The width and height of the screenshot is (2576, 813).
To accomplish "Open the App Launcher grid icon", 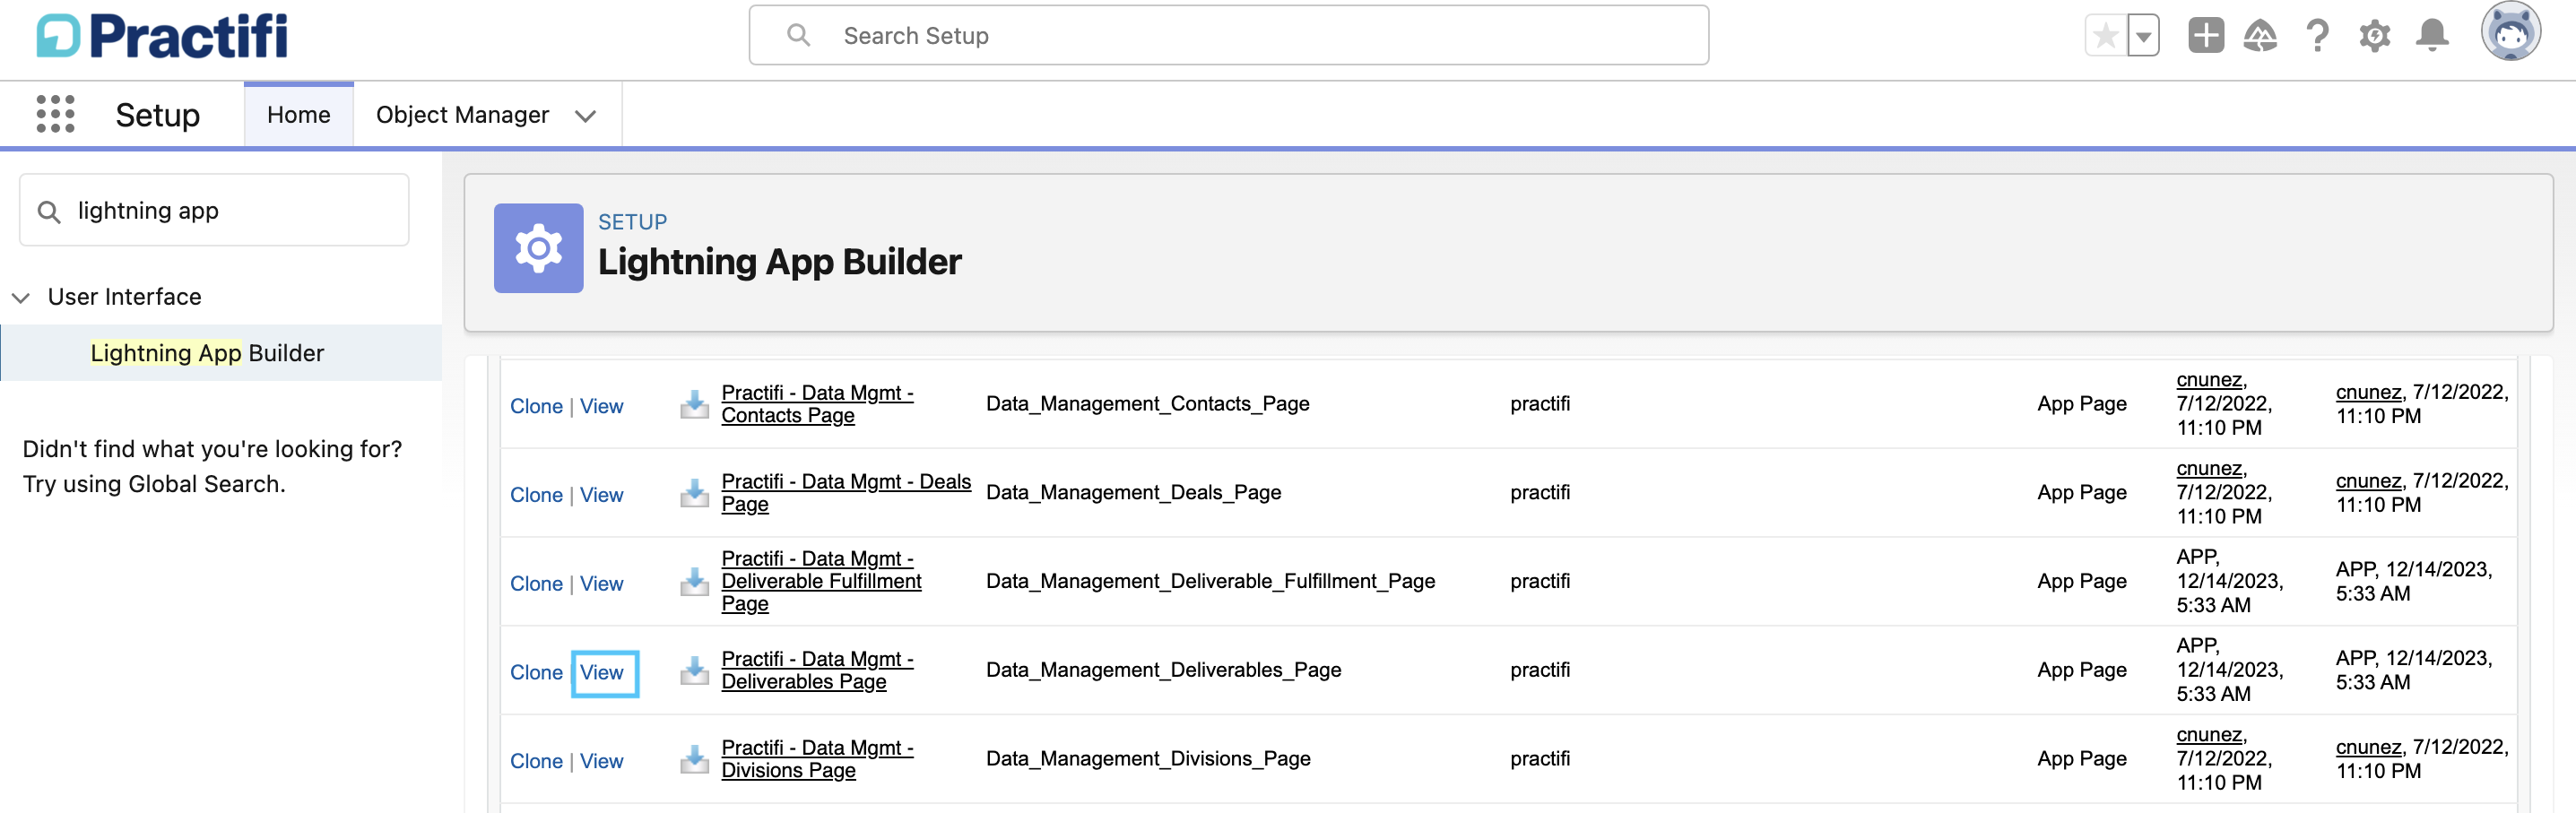I will 55,114.
